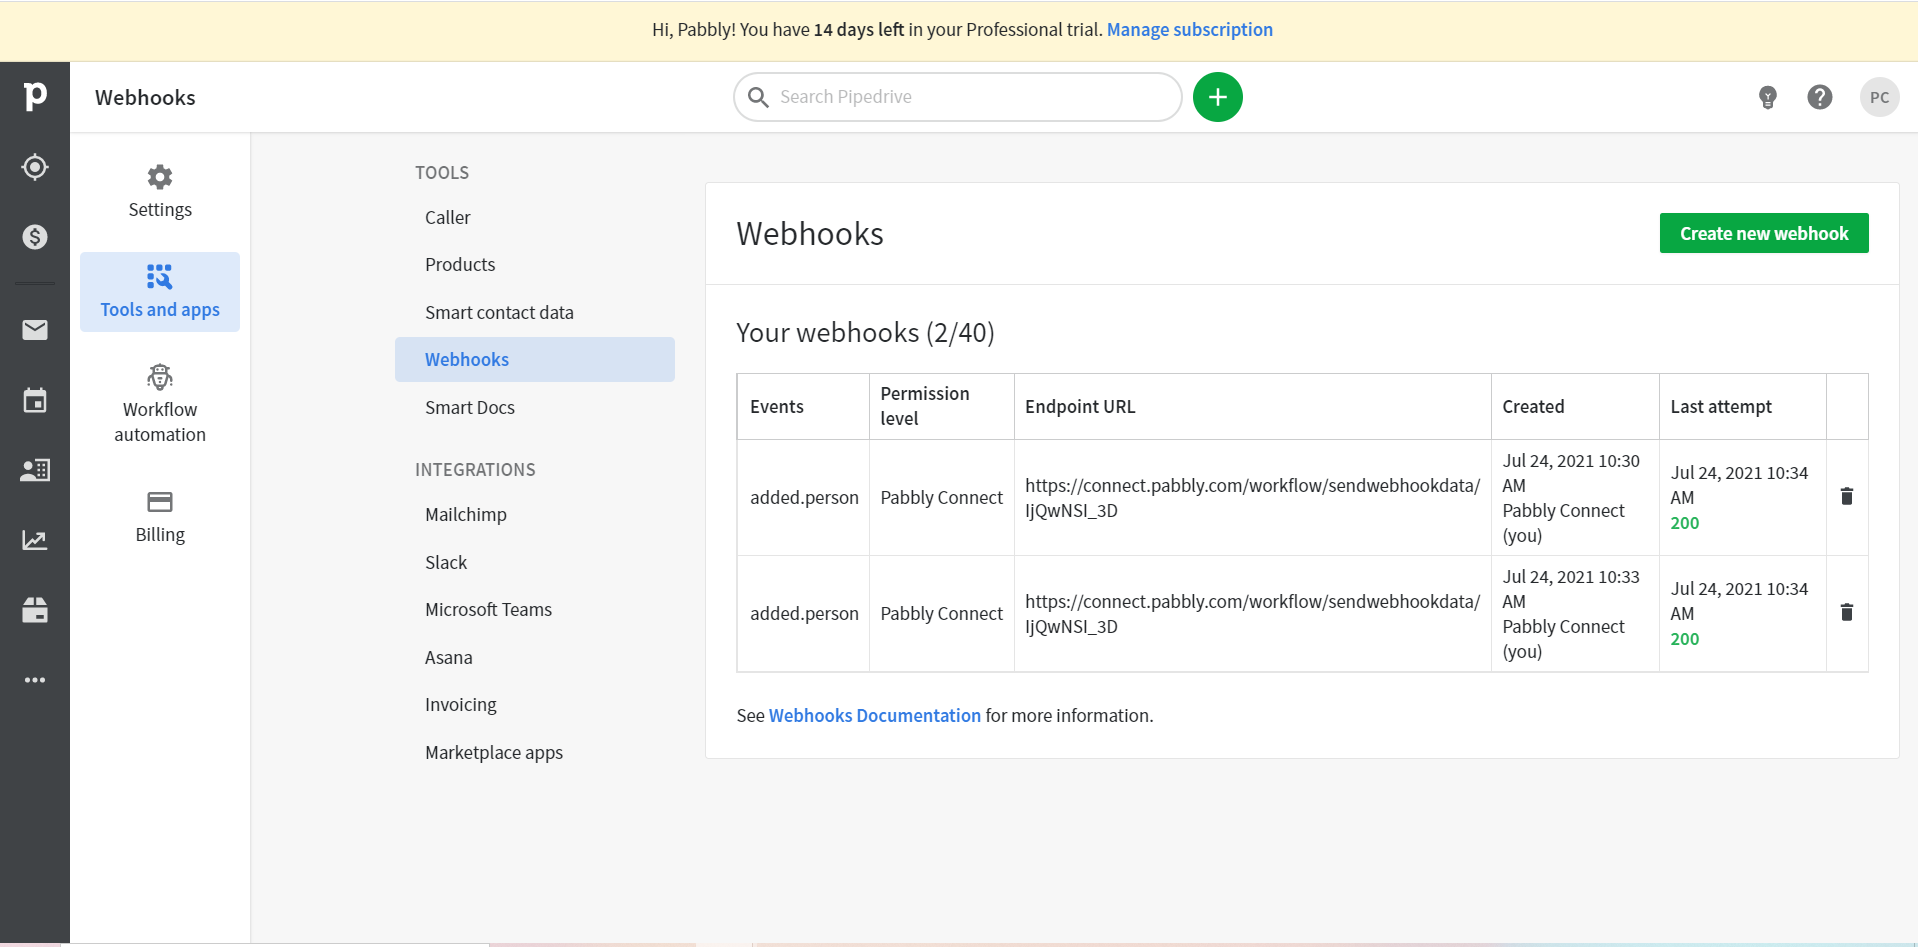Open Activities calendar icon in sidebar
1918x947 pixels.
35,400
